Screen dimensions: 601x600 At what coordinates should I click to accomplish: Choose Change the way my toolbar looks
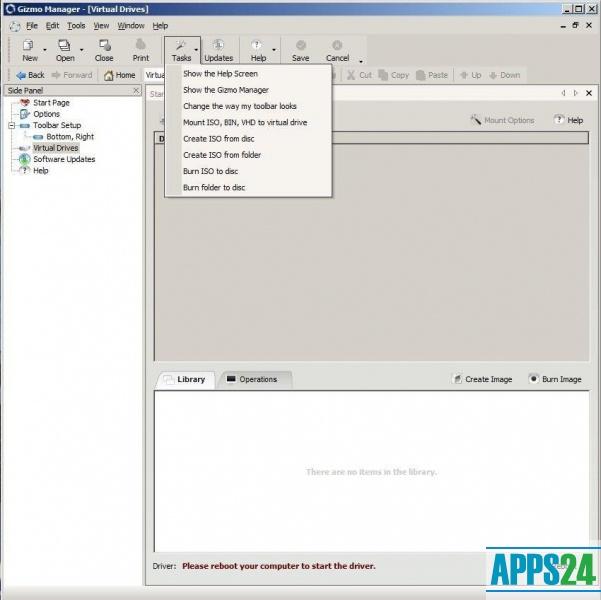(x=248, y=106)
